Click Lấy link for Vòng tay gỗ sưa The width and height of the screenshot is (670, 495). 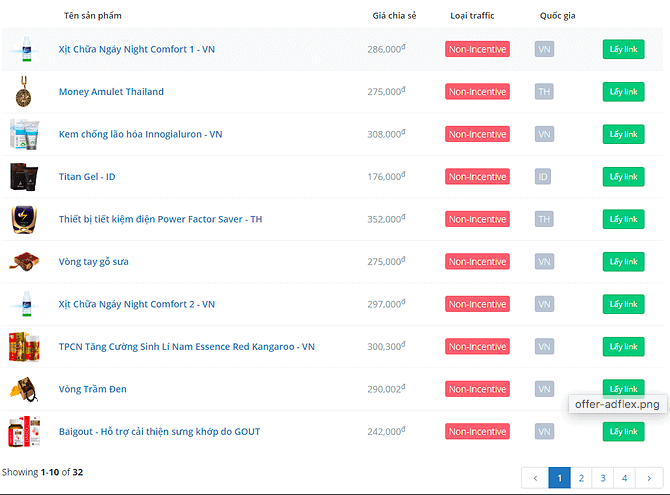(x=623, y=262)
